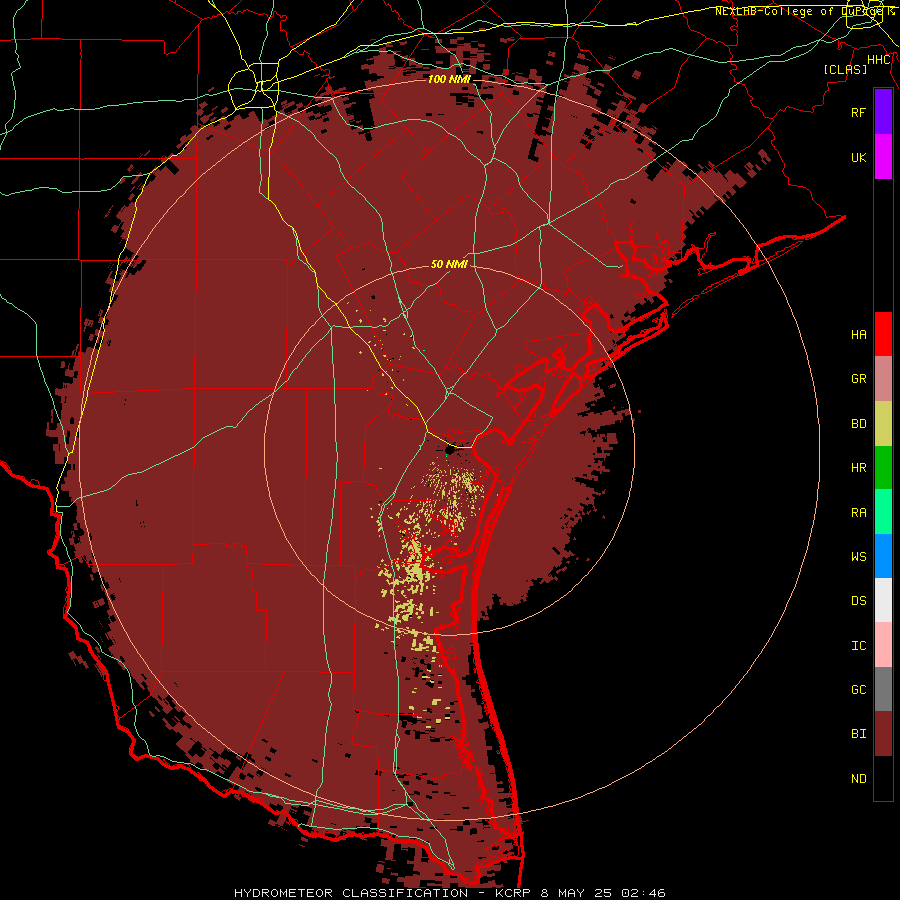Click the BI dark red swatch

[883, 734]
